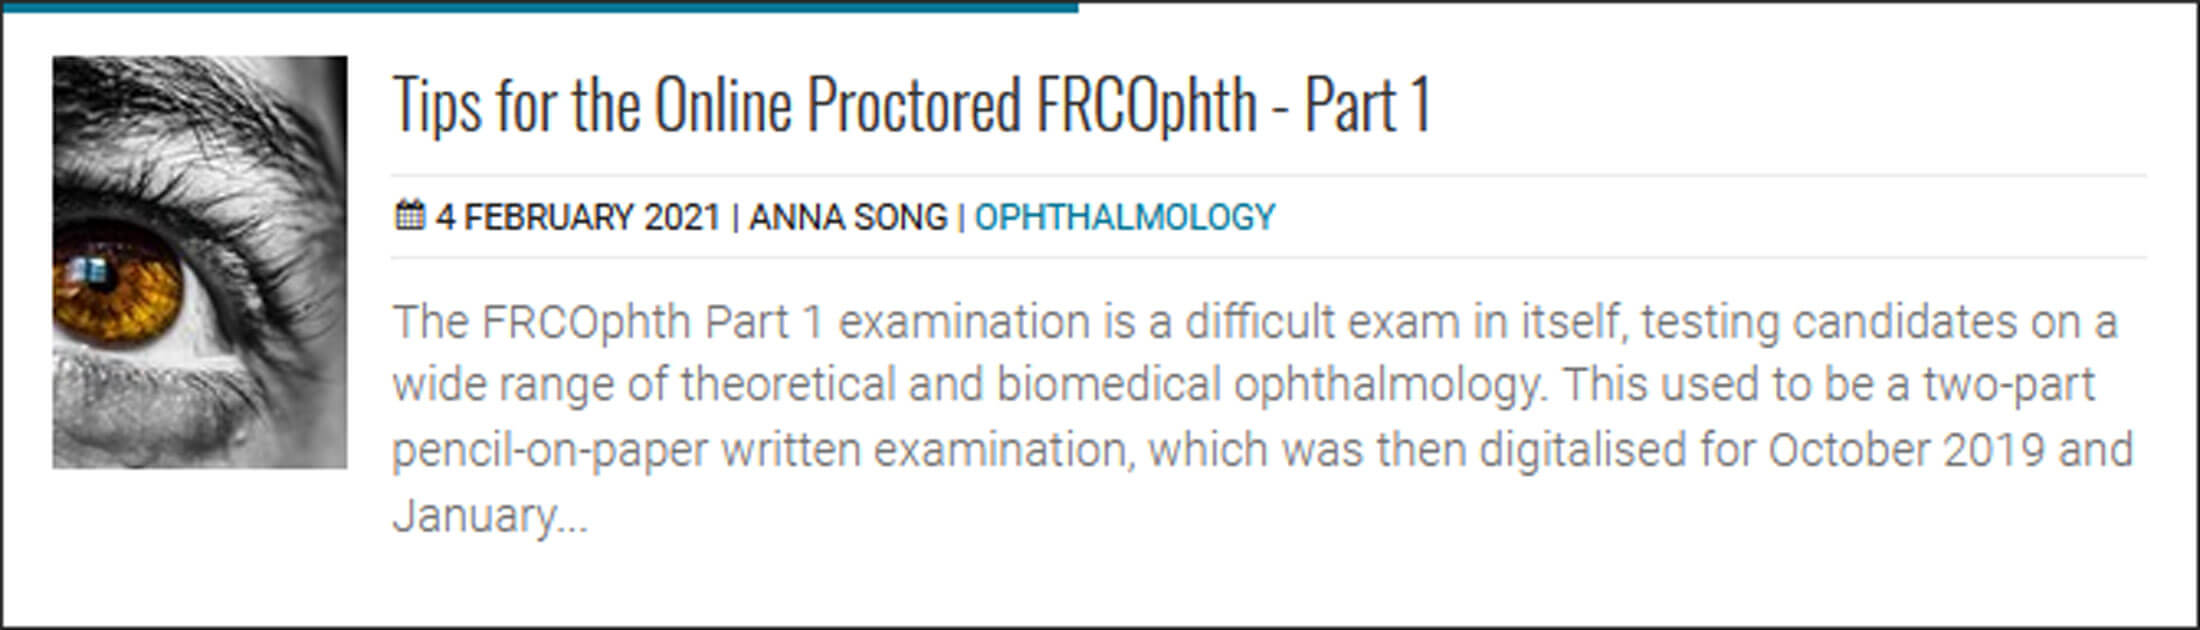Click the 4 February 2021 date
This screenshot has width=2200, height=630.
pyautogui.click(x=578, y=217)
